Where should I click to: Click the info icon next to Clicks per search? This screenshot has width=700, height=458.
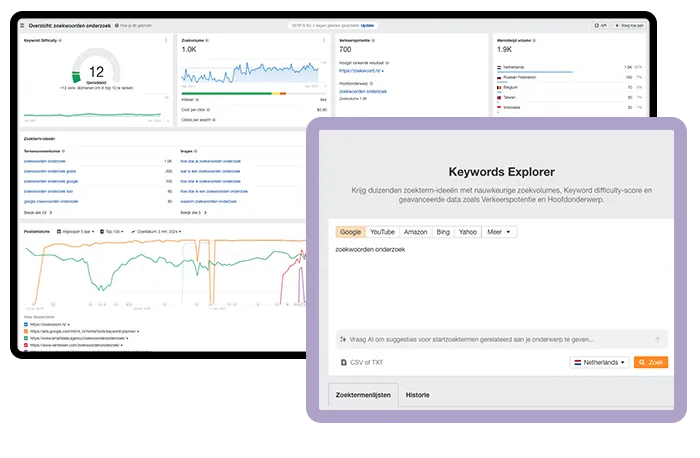(x=214, y=120)
